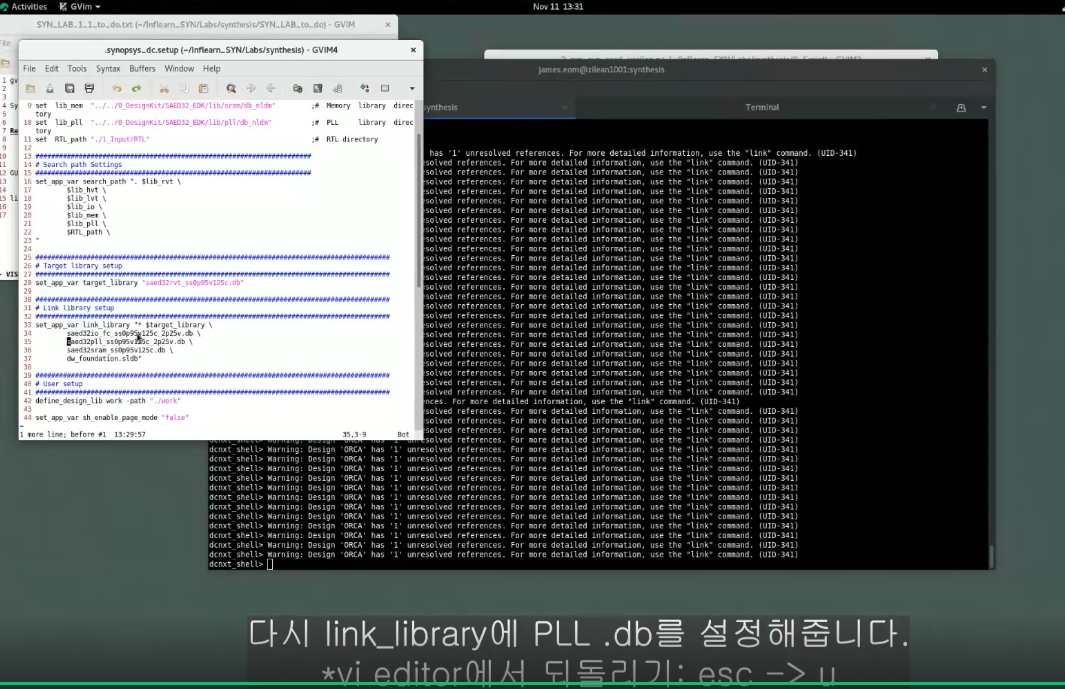This screenshot has width=1065, height=689.
Task: Click the Load session toolbar icon
Action: click(297, 88)
